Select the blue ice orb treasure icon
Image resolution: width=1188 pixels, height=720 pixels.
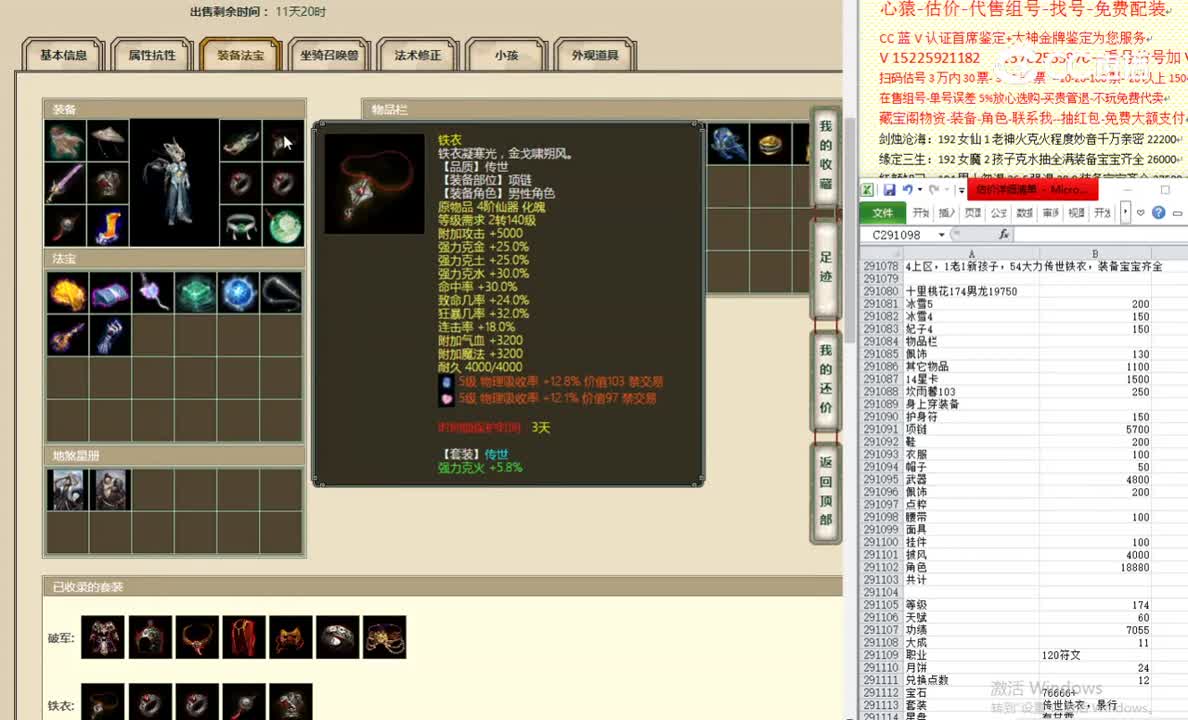pyautogui.click(x=238, y=293)
